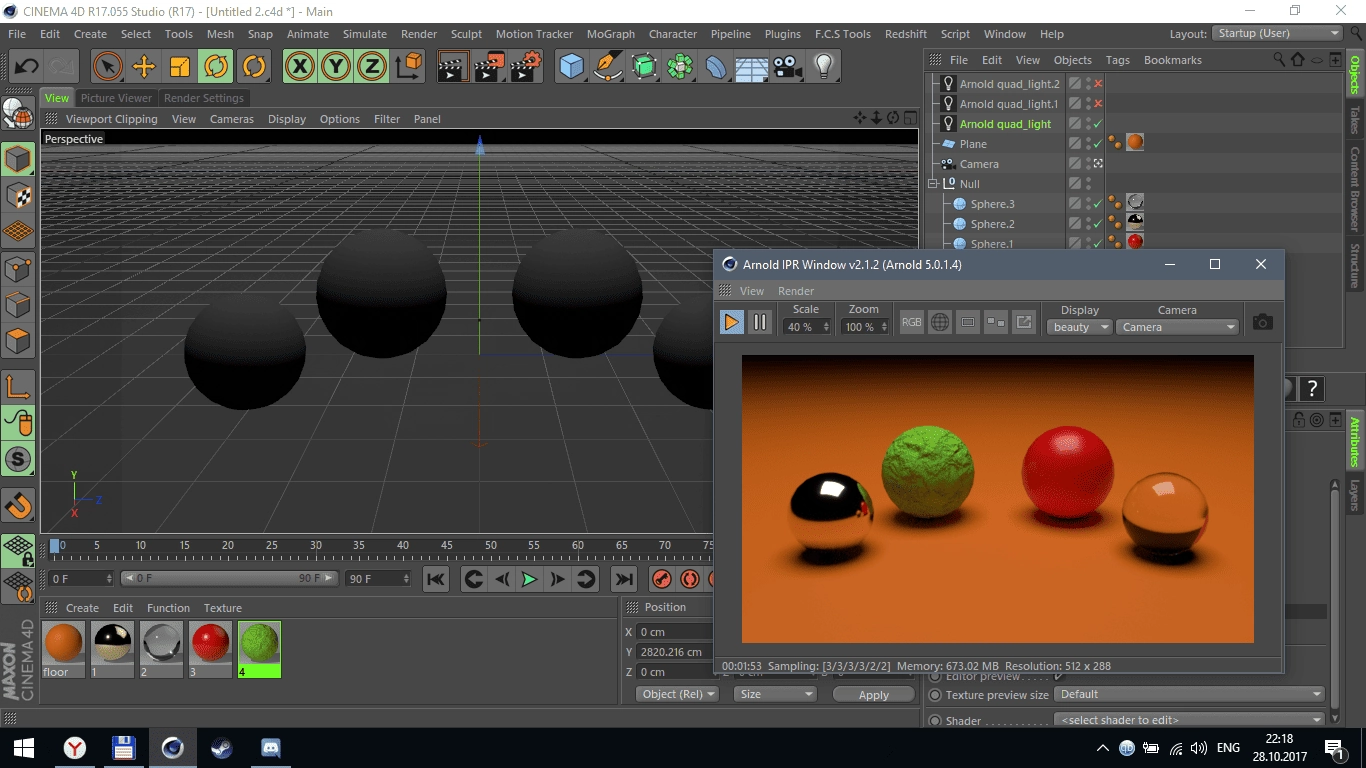
Task: Select the Camera object row
Action: coord(979,164)
